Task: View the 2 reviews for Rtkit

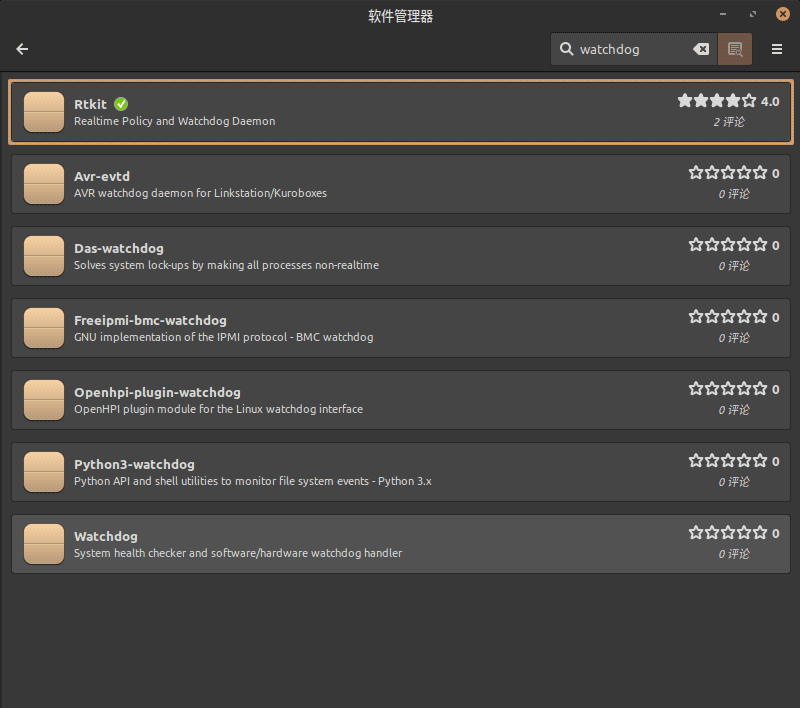Action: point(733,121)
